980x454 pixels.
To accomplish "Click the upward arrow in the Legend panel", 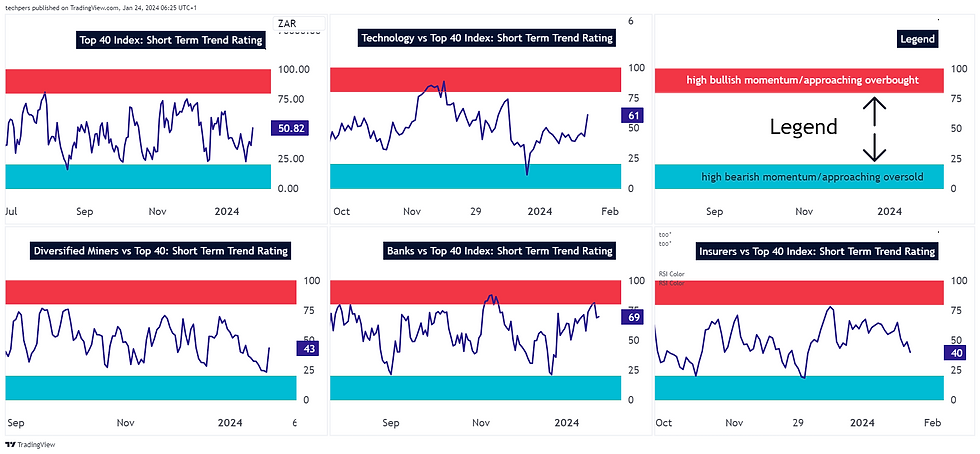I will click(875, 108).
